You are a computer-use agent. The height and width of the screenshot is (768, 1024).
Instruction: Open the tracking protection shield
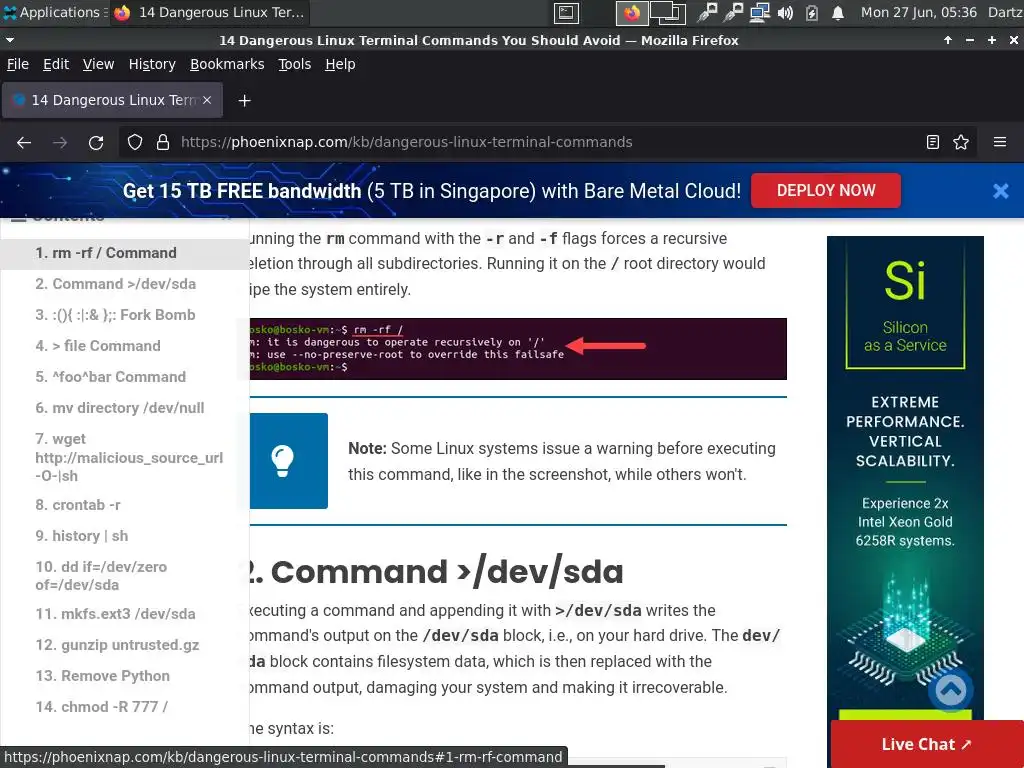[135, 142]
